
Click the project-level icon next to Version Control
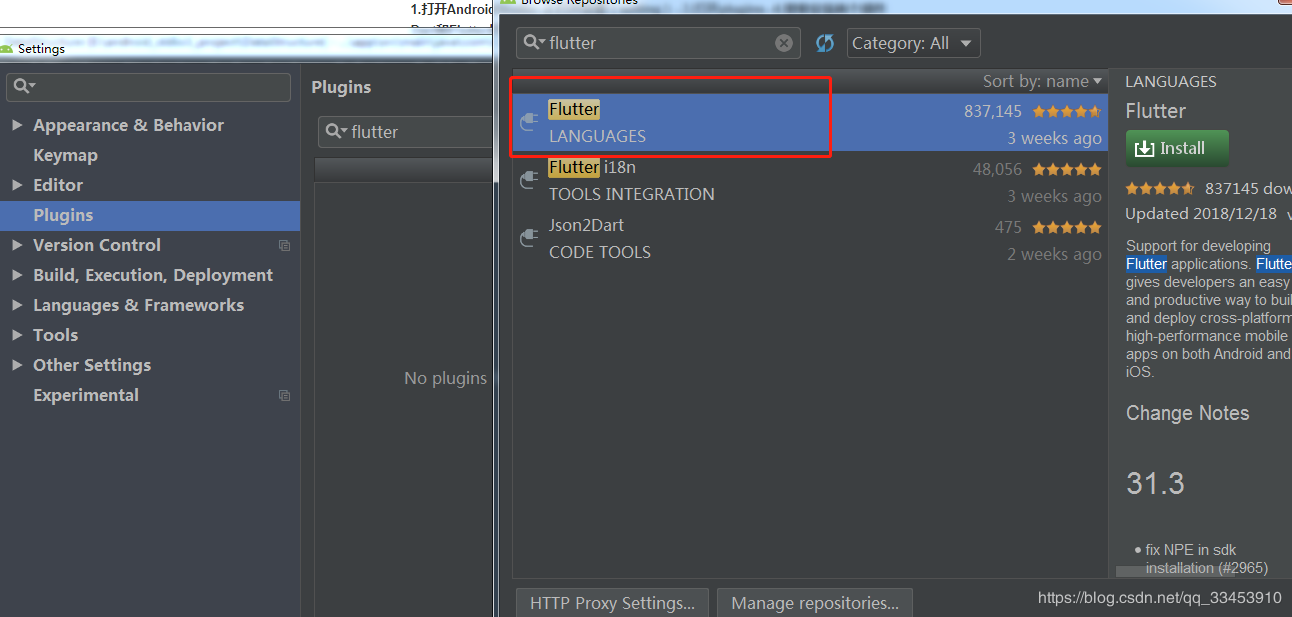coord(284,245)
